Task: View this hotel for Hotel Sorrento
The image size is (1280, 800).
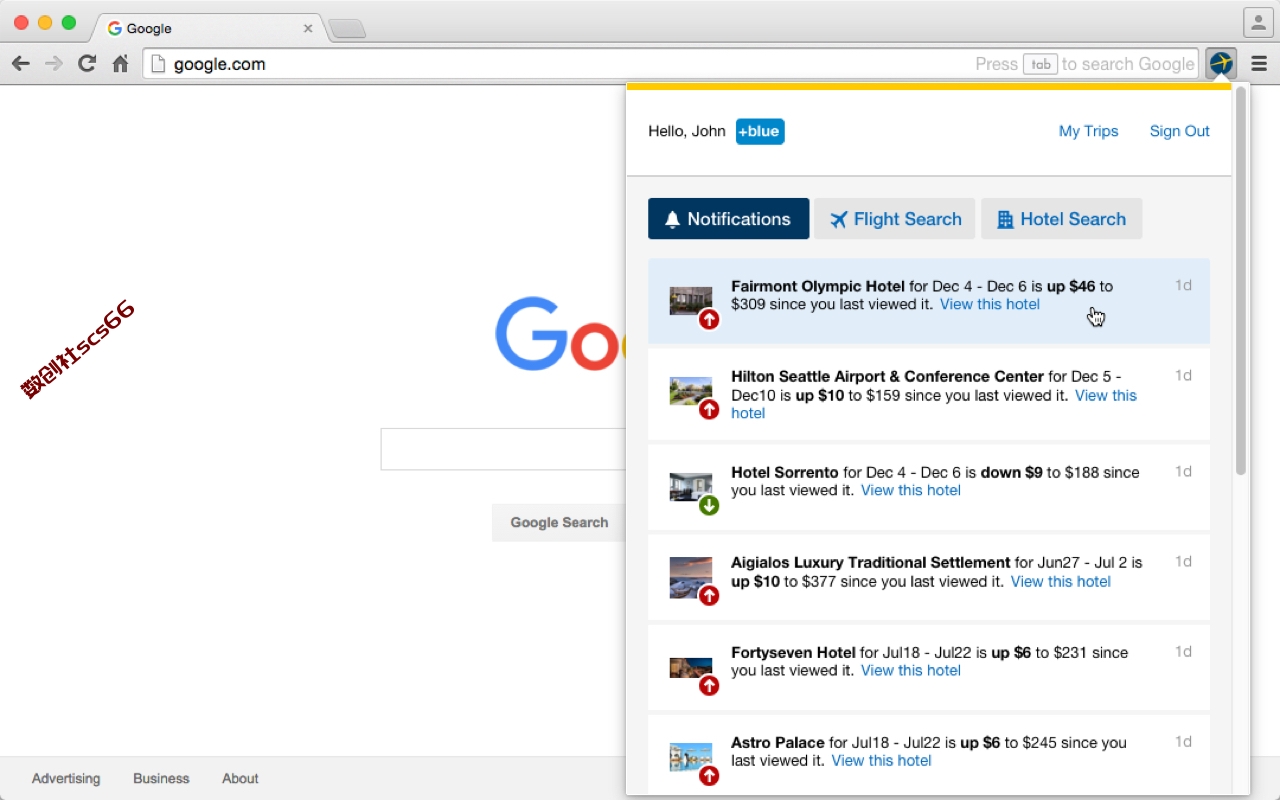Action: [x=911, y=490]
